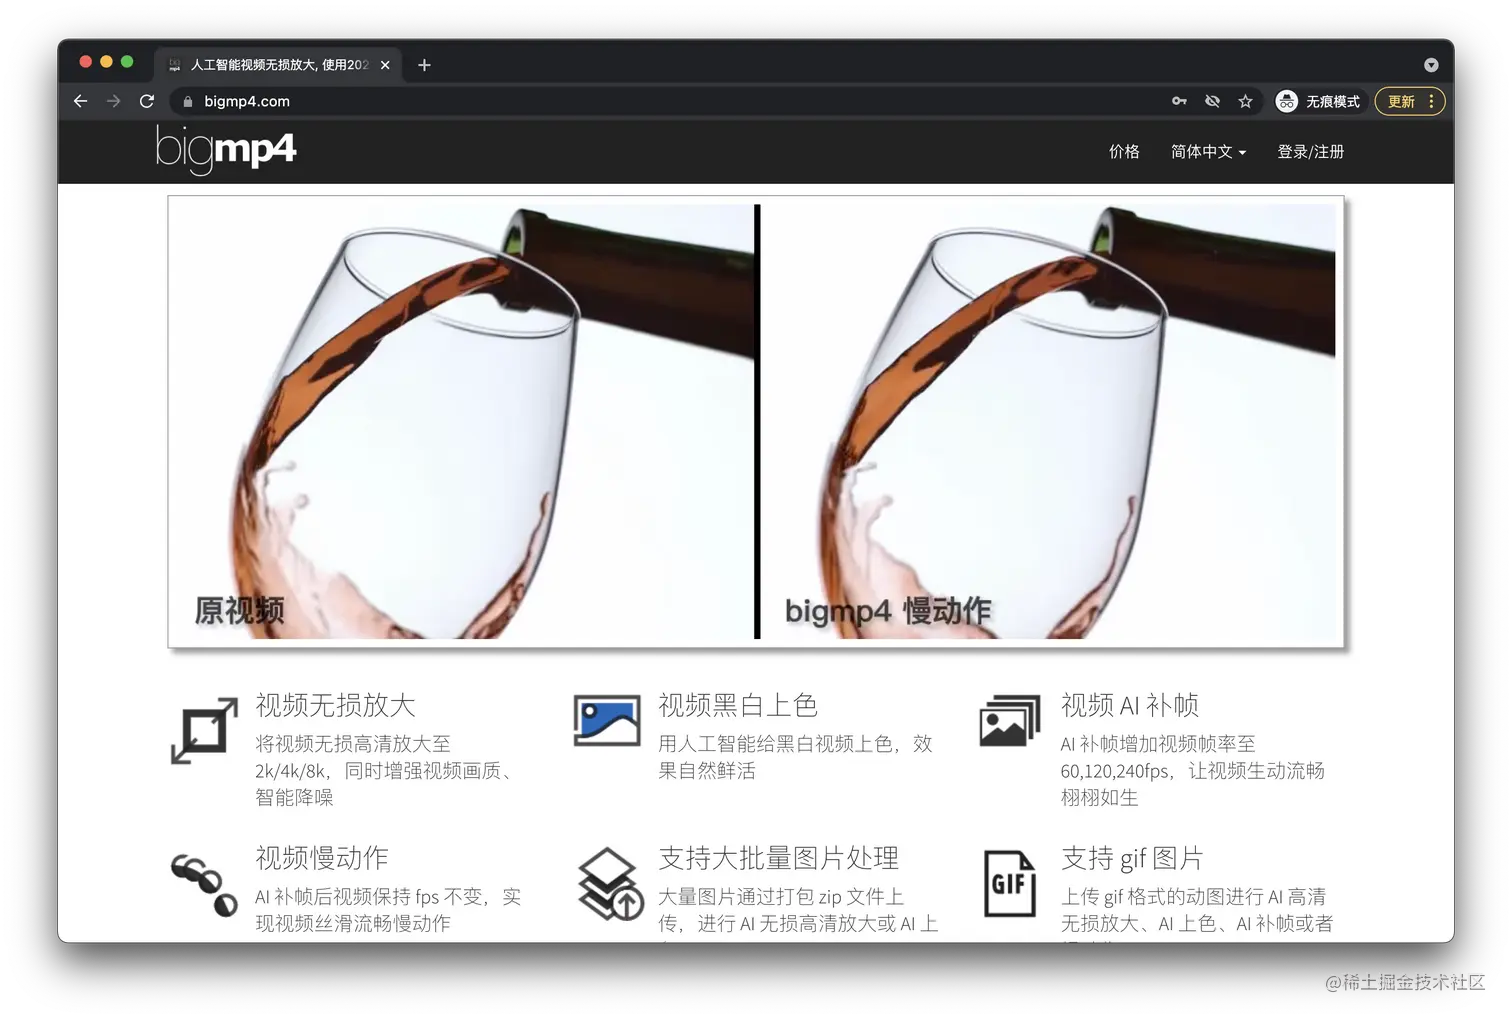
Task: Toggle the bookmark star for this page
Action: pos(1245,101)
